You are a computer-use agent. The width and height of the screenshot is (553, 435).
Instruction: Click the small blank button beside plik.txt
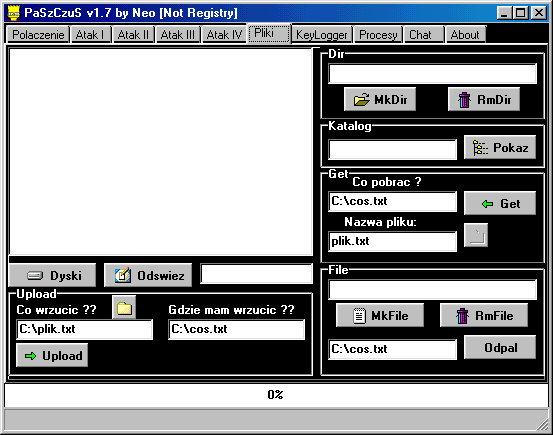point(476,235)
